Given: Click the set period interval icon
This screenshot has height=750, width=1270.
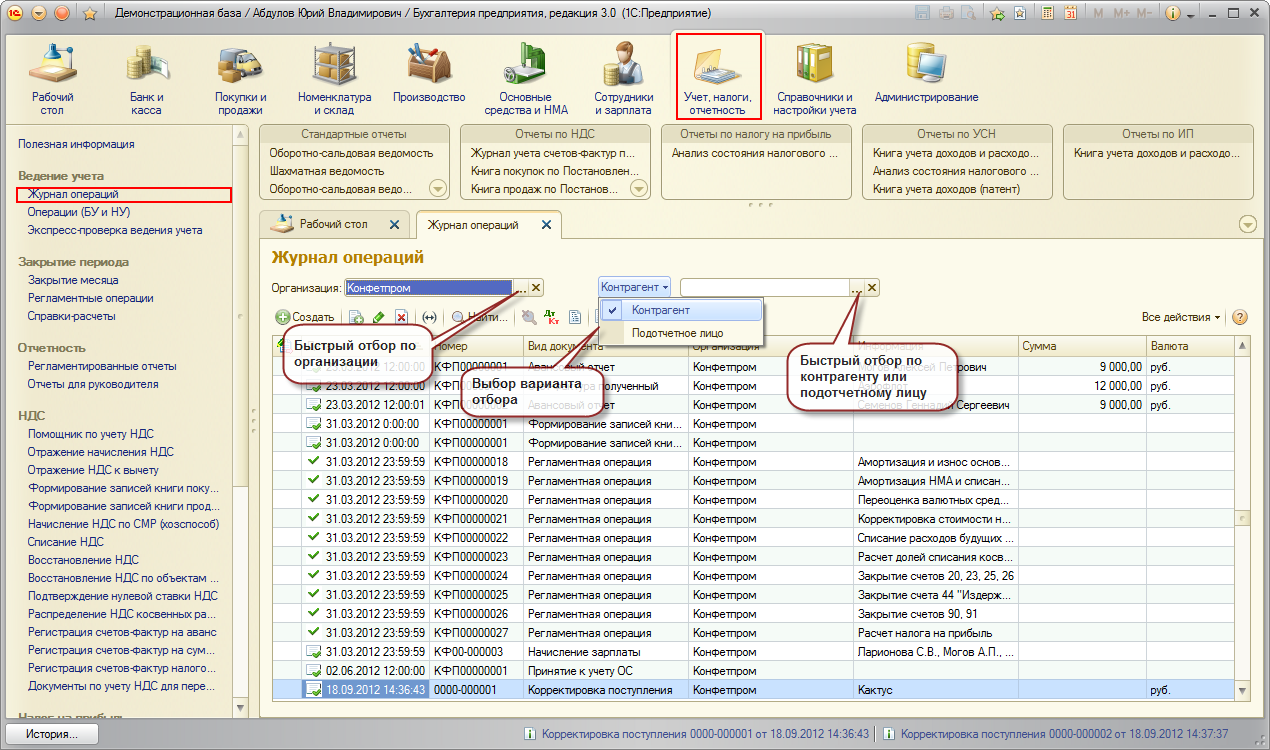Looking at the screenshot, I should 430,317.
